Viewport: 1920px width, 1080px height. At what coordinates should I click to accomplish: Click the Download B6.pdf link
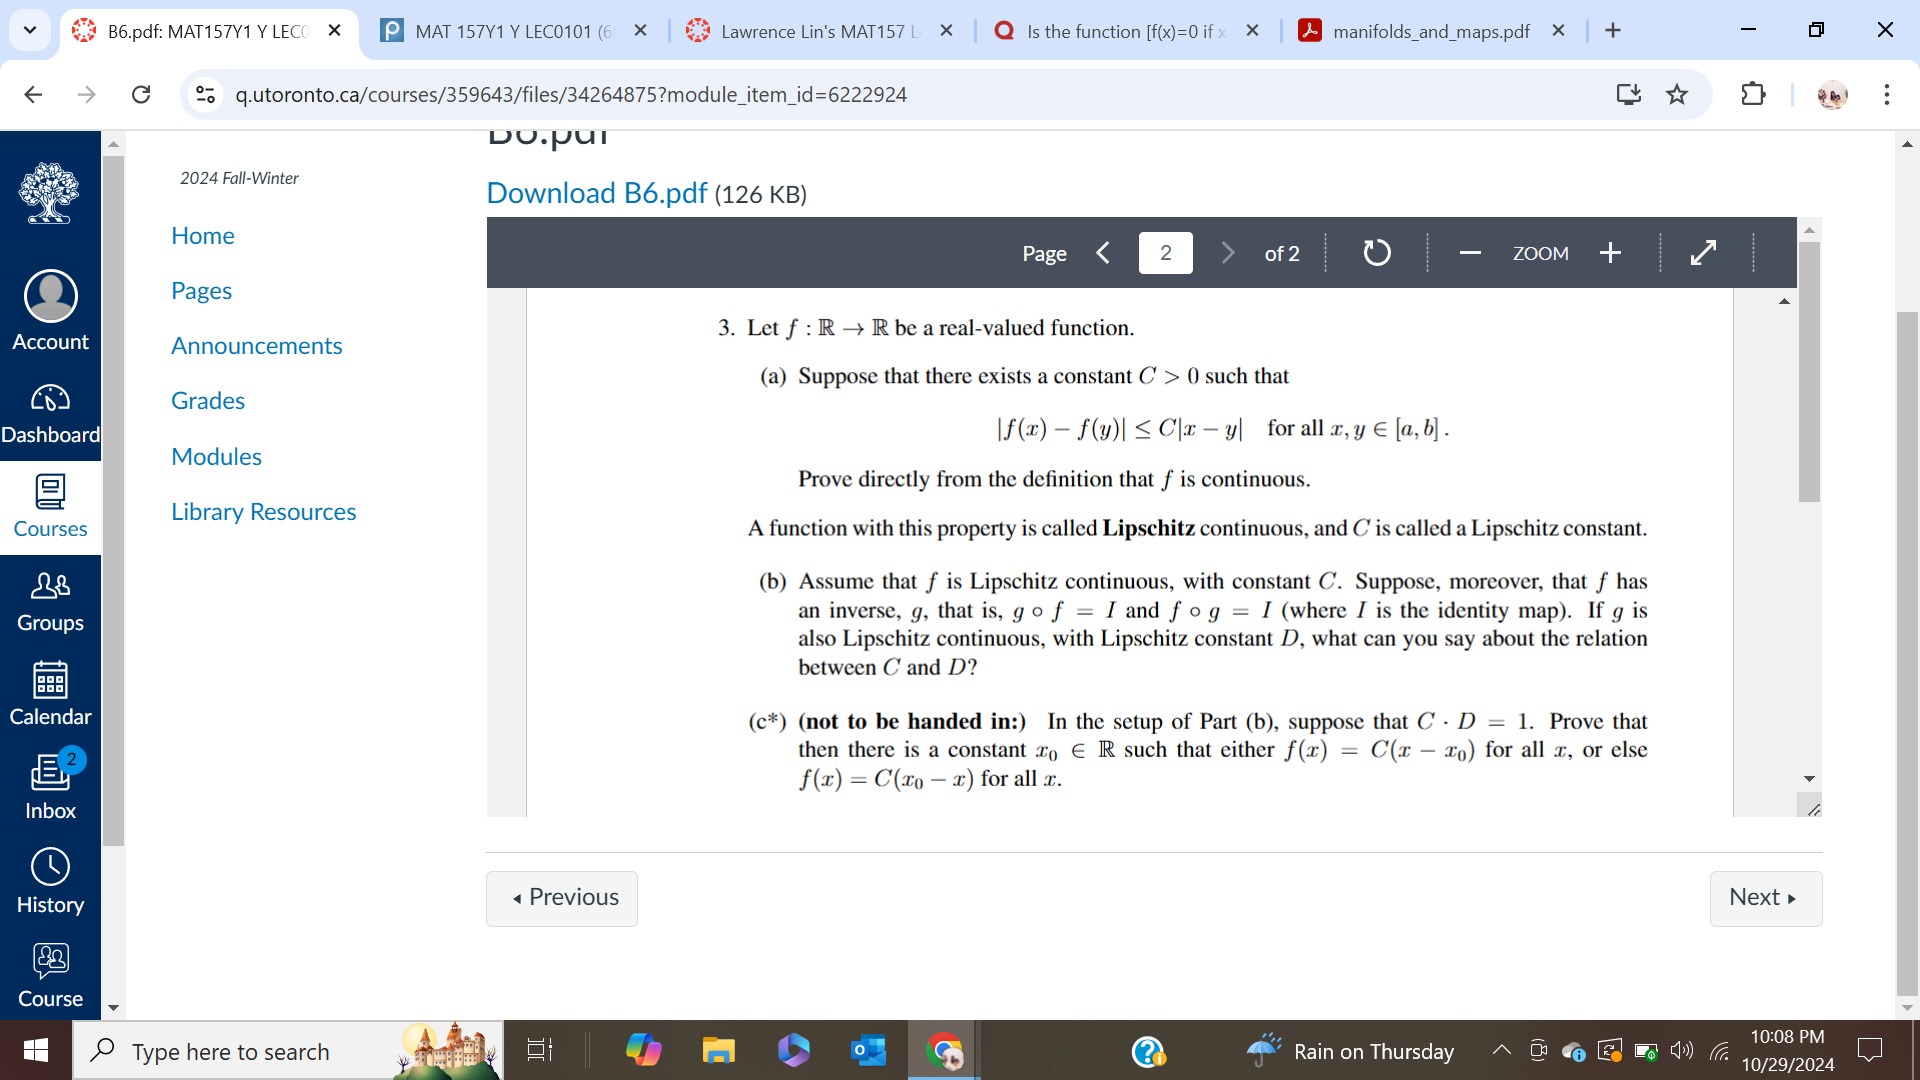(597, 193)
